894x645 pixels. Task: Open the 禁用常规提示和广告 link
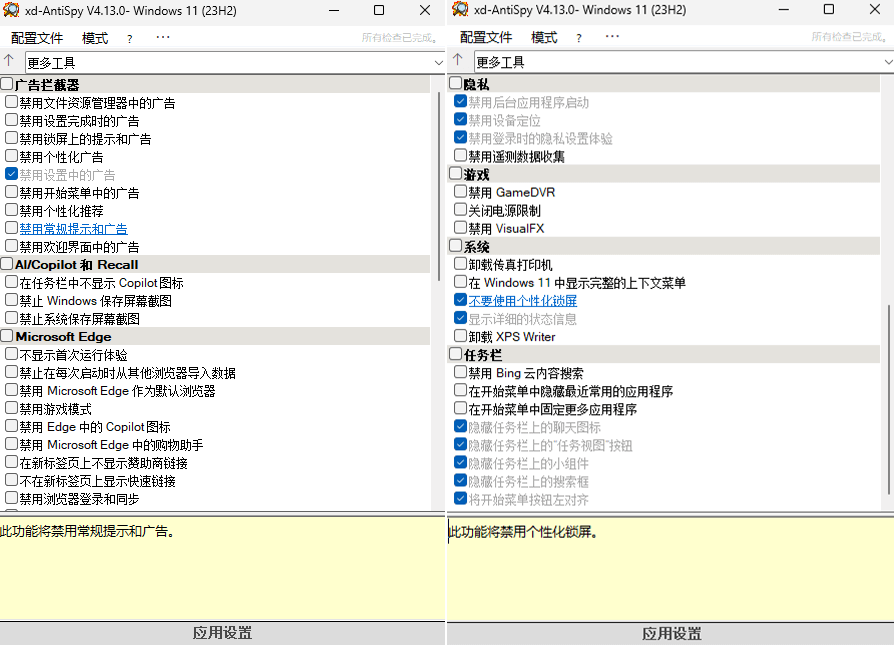[x=74, y=229]
